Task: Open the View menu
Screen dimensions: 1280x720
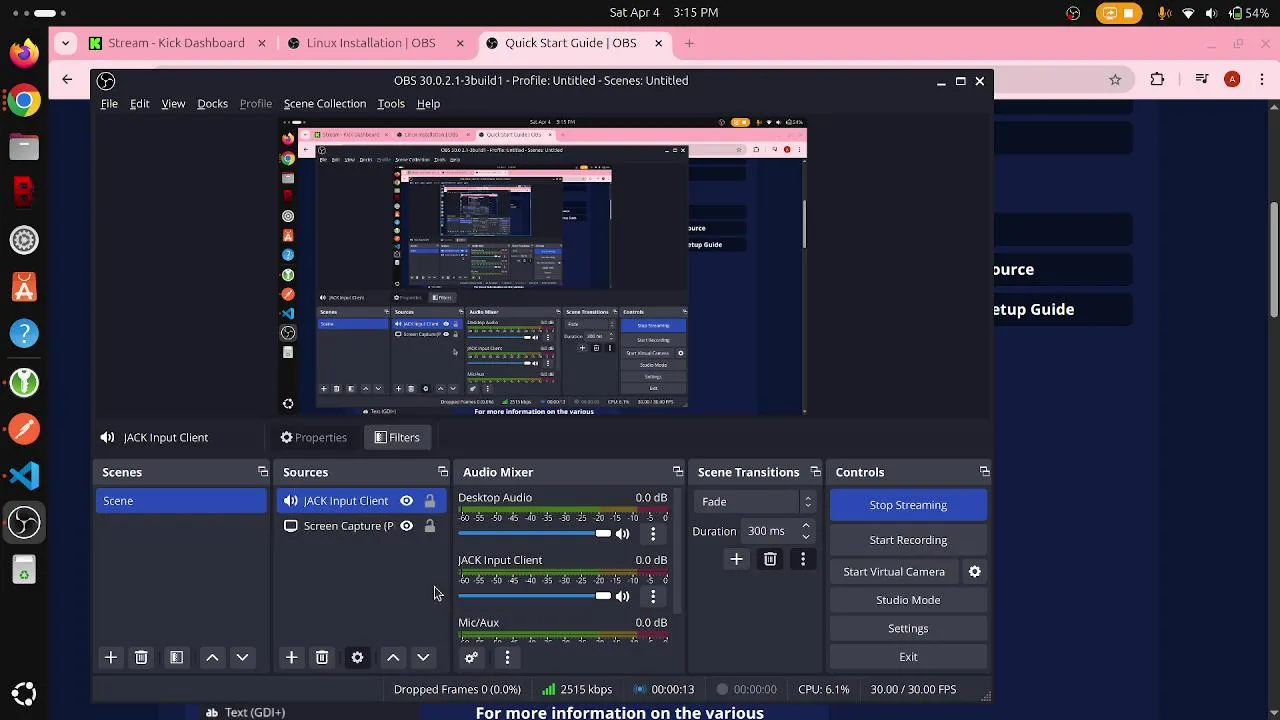Action: (x=173, y=104)
